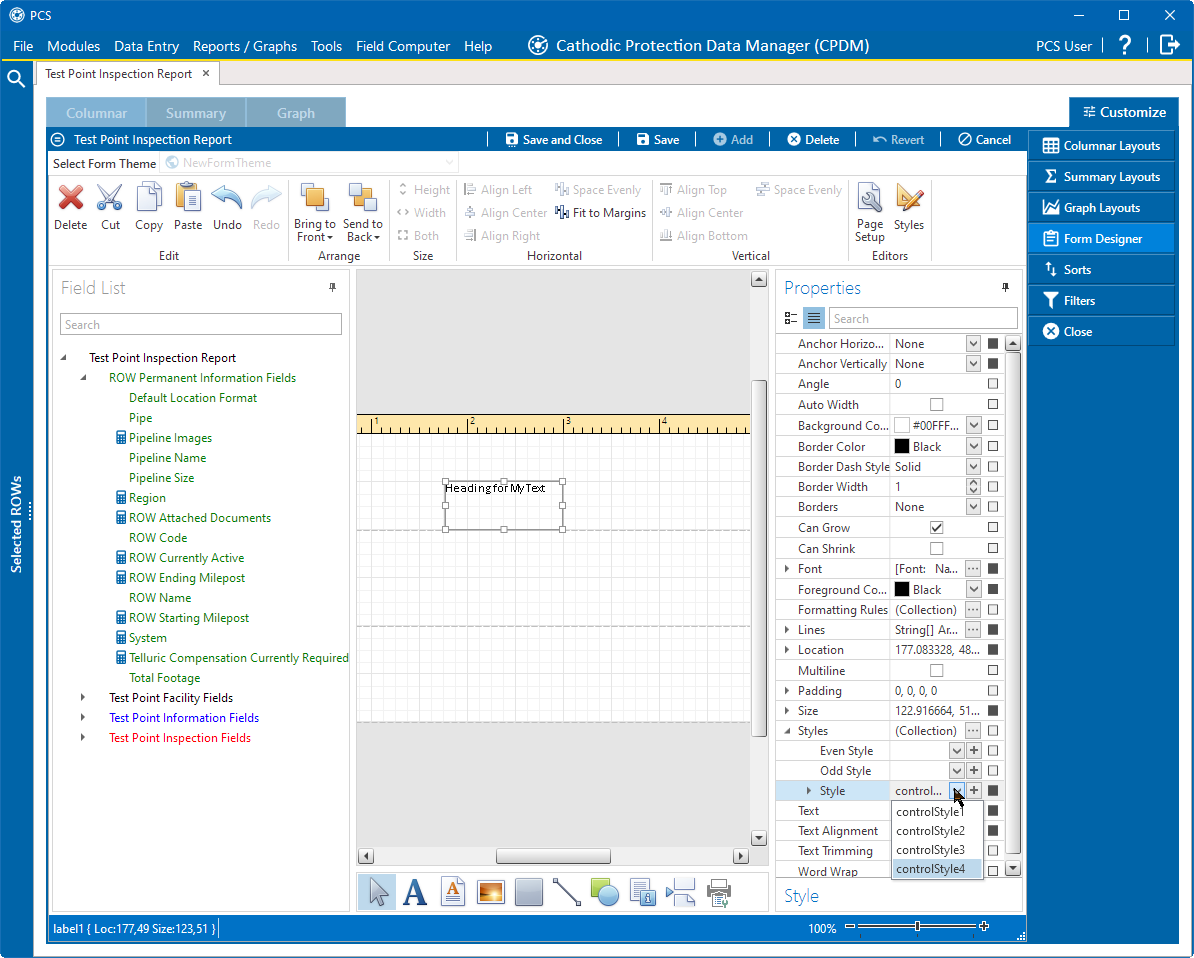Open the Filters panel button
Image resolution: width=1194 pixels, height=958 pixels.
[1100, 301]
